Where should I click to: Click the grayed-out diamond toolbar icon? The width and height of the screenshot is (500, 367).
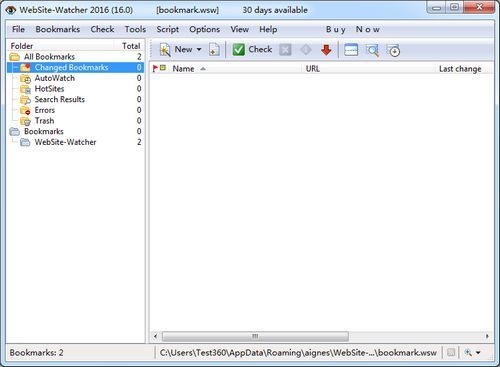(306, 50)
